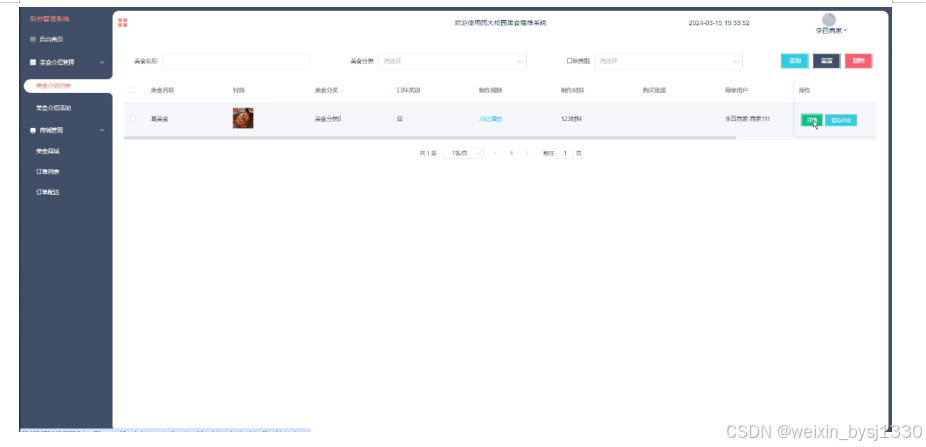926x447 pixels.
Task: Click the 商城管理 group icon in sidebar
Action: 33,130
